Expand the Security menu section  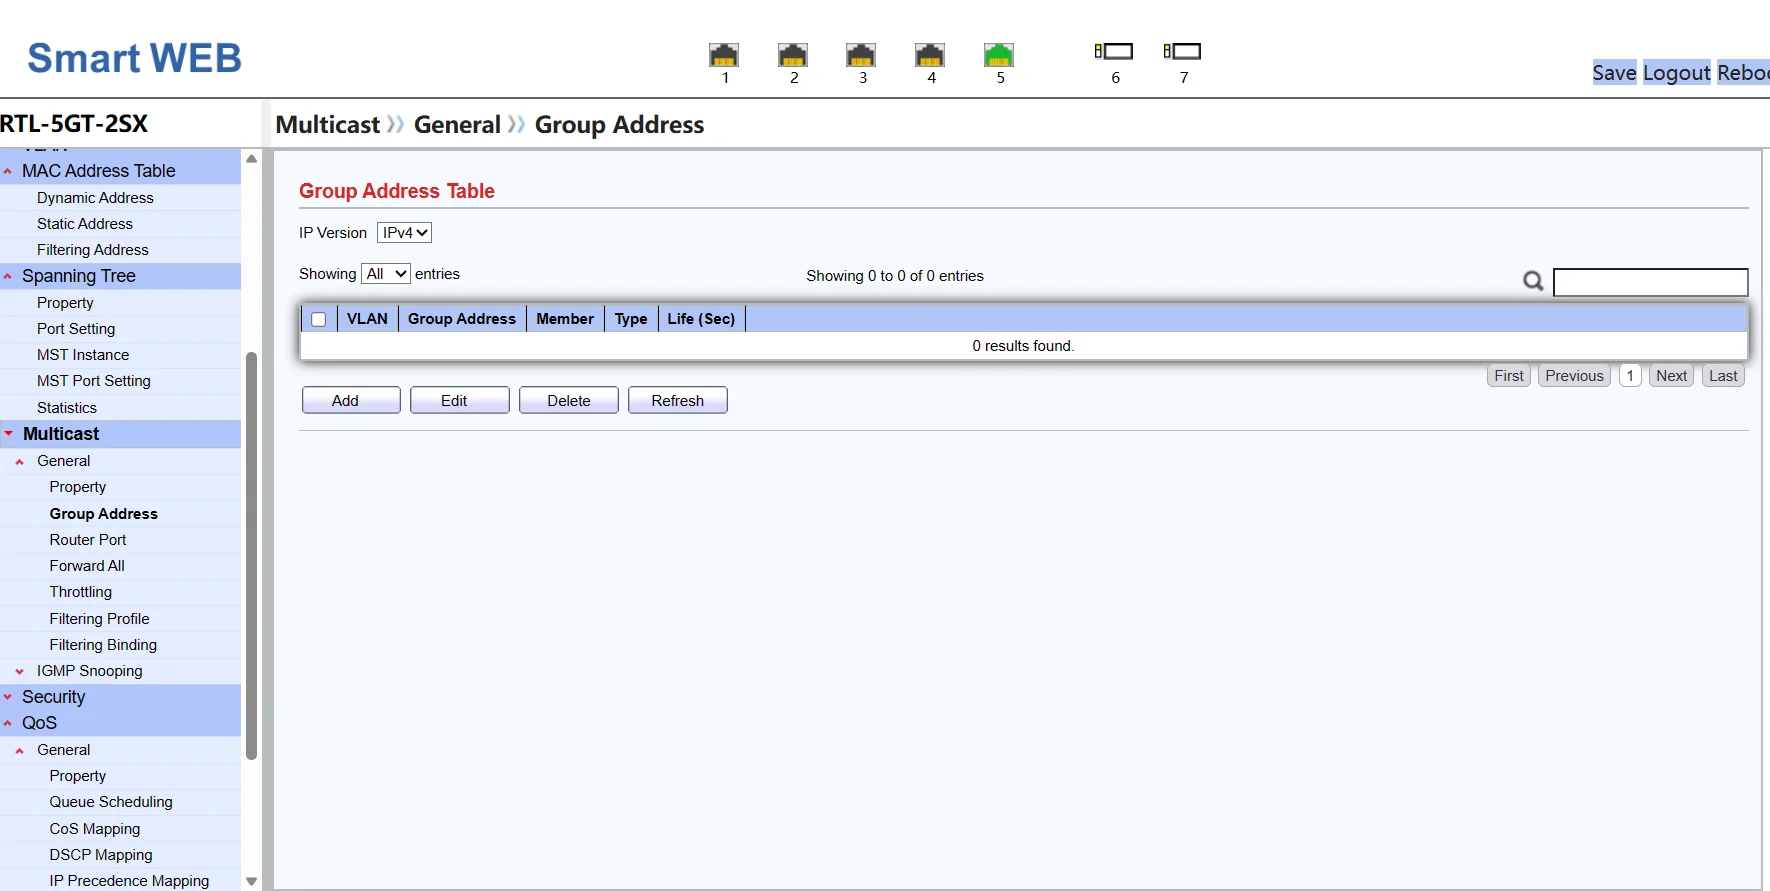54,697
